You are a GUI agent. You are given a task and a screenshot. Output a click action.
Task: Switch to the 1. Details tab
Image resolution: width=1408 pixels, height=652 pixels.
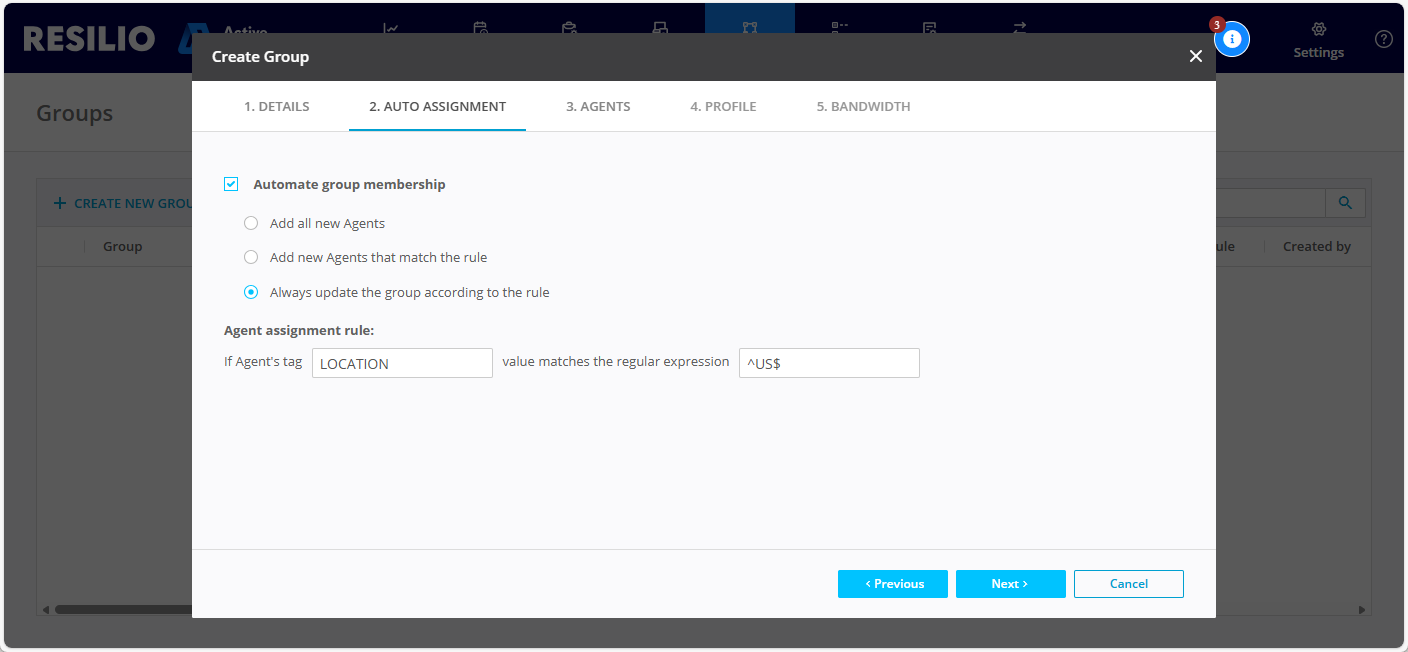[x=276, y=106]
